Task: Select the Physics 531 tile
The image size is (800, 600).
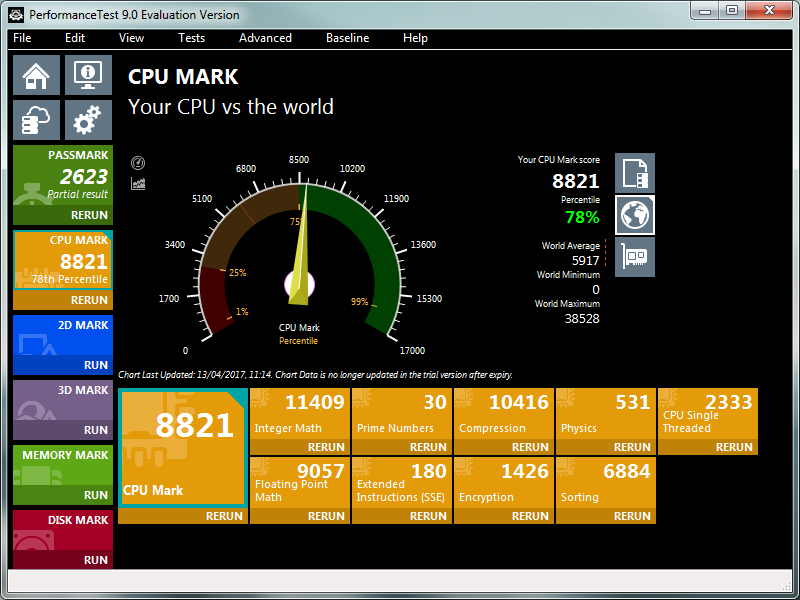Action: pyautogui.click(x=606, y=414)
